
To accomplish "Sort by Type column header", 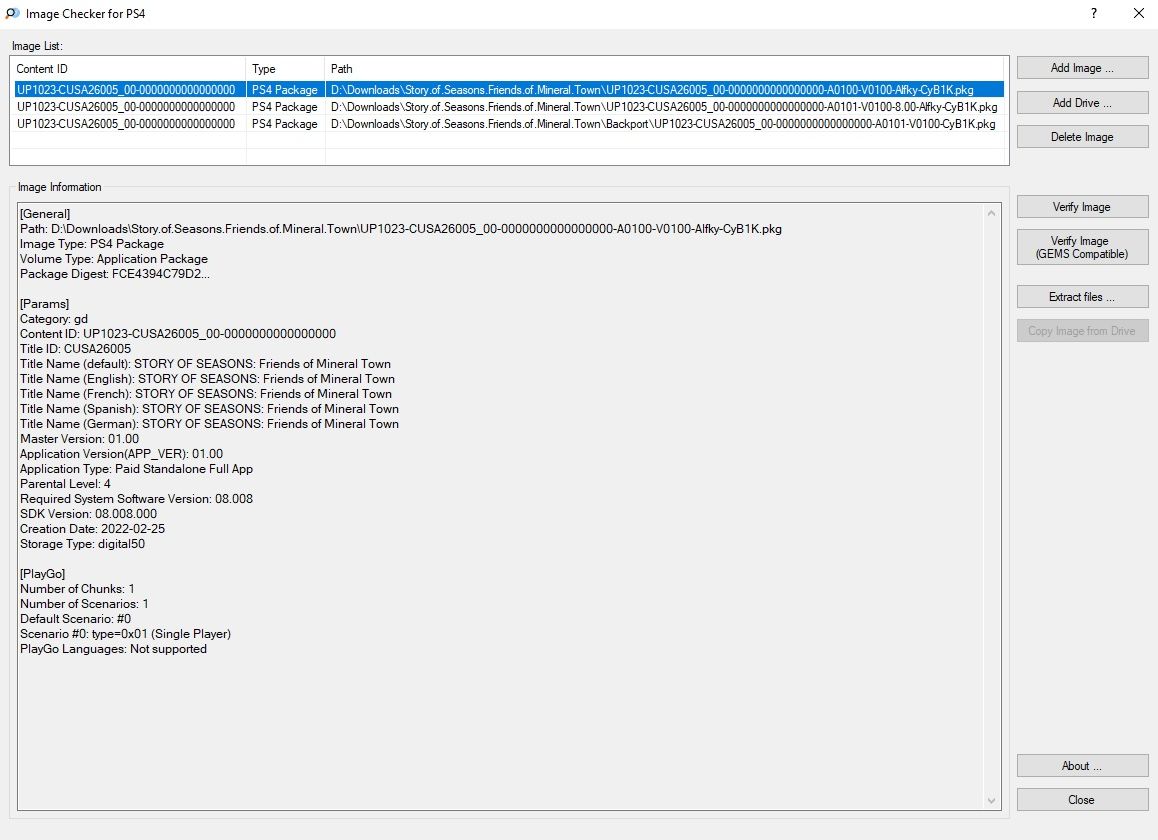I will (x=285, y=69).
